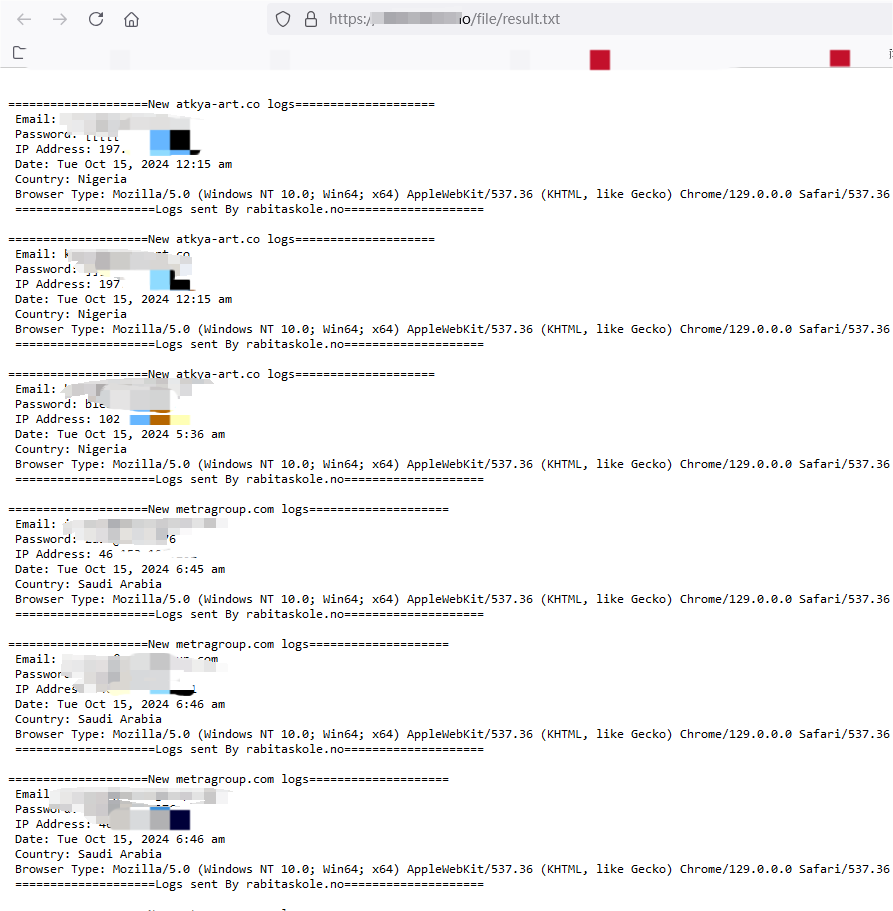
Task: Click 'Country: Nigeria' below the 5:36 am date
Action: pyautogui.click(x=71, y=449)
